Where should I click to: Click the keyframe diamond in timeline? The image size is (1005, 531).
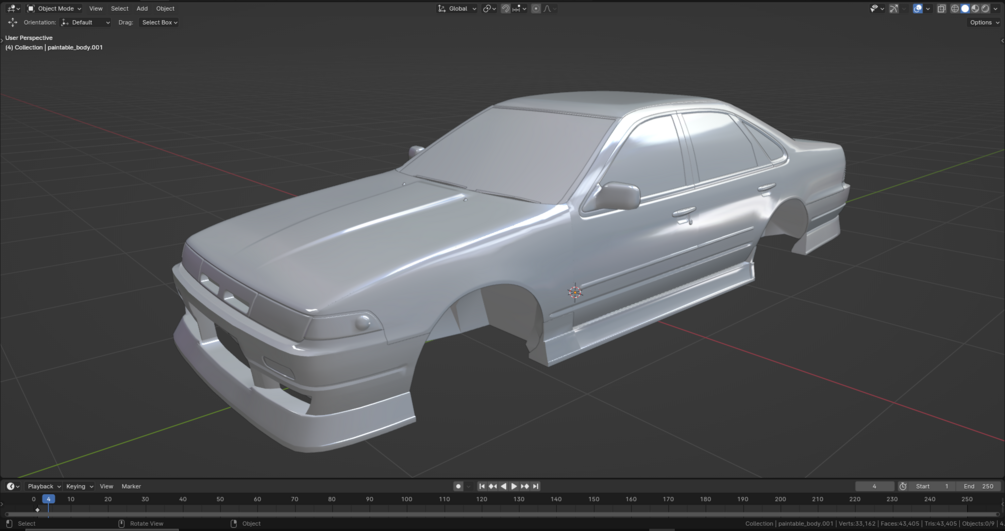(37, 510)
